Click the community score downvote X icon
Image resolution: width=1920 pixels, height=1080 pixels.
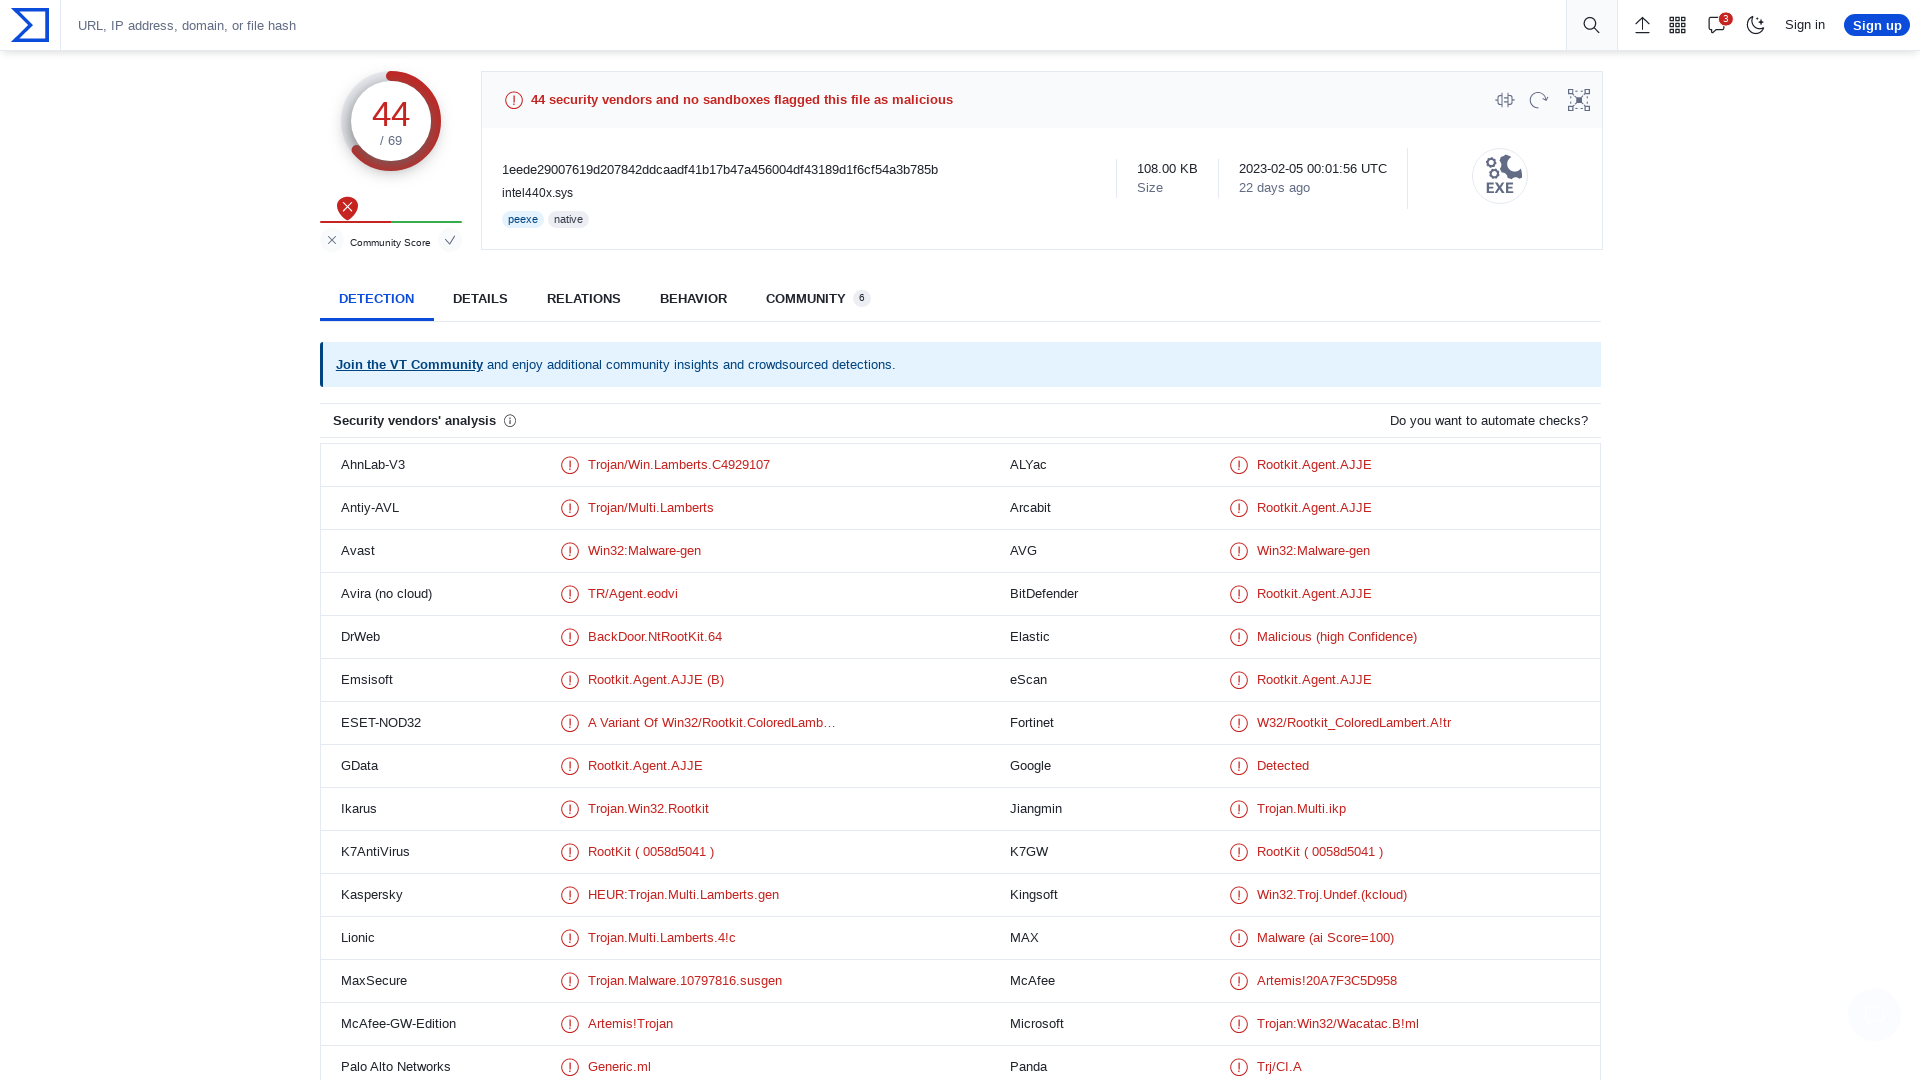coord(332,240)
